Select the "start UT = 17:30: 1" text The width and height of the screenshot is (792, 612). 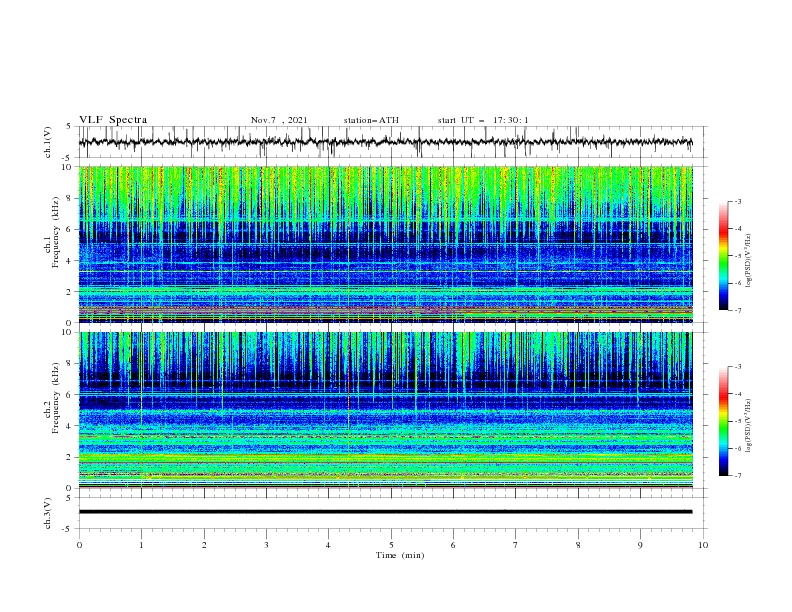[483, 120]
